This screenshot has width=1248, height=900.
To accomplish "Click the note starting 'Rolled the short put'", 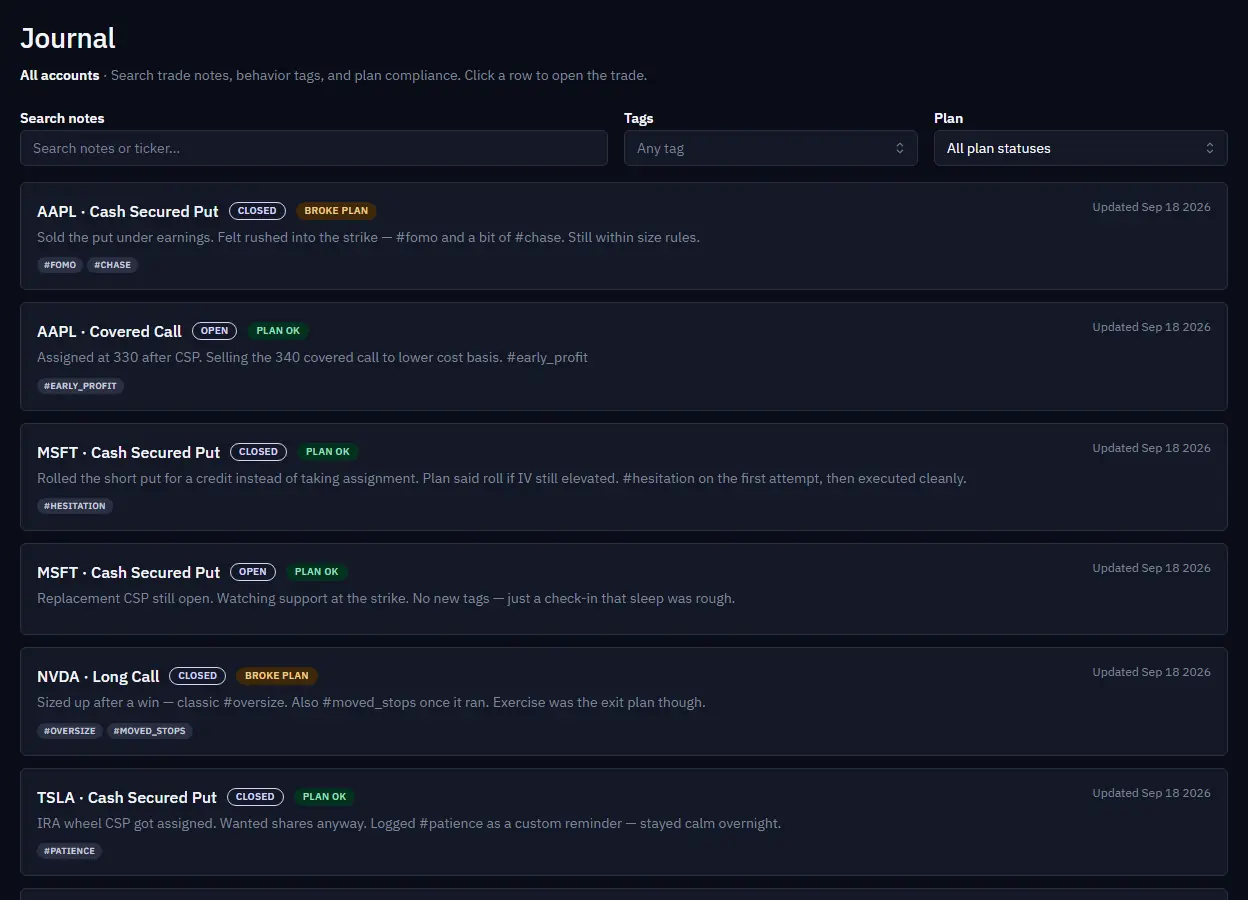I will pos(502,478).
